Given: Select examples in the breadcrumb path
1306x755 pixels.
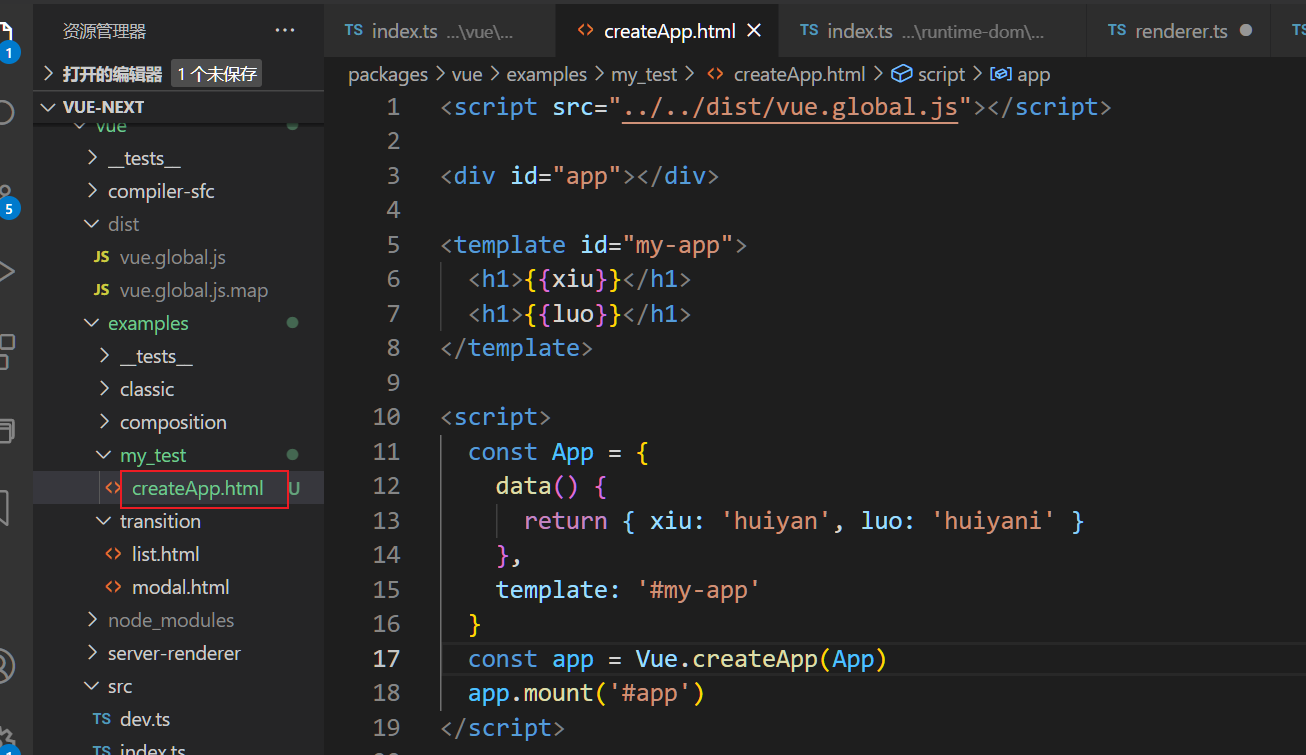Looking at the screenshot, I should [546, 75].
